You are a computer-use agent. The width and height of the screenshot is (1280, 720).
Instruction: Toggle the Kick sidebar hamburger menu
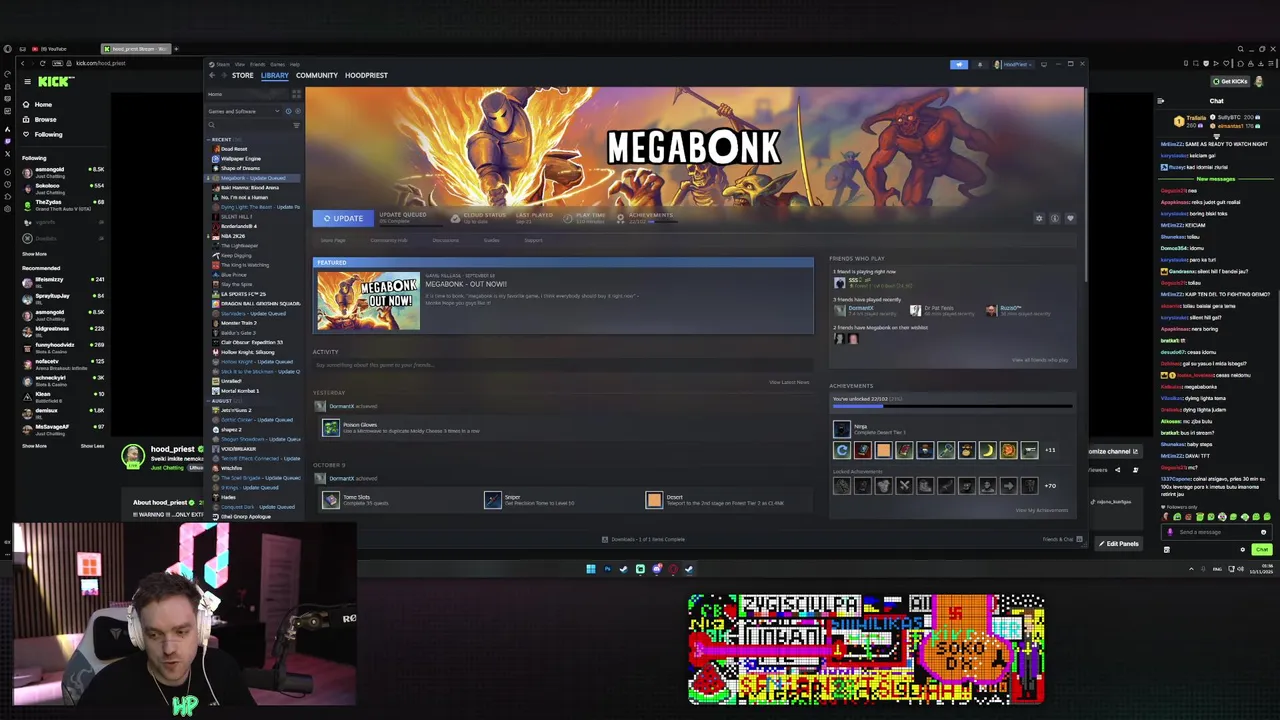click(27, 82)
